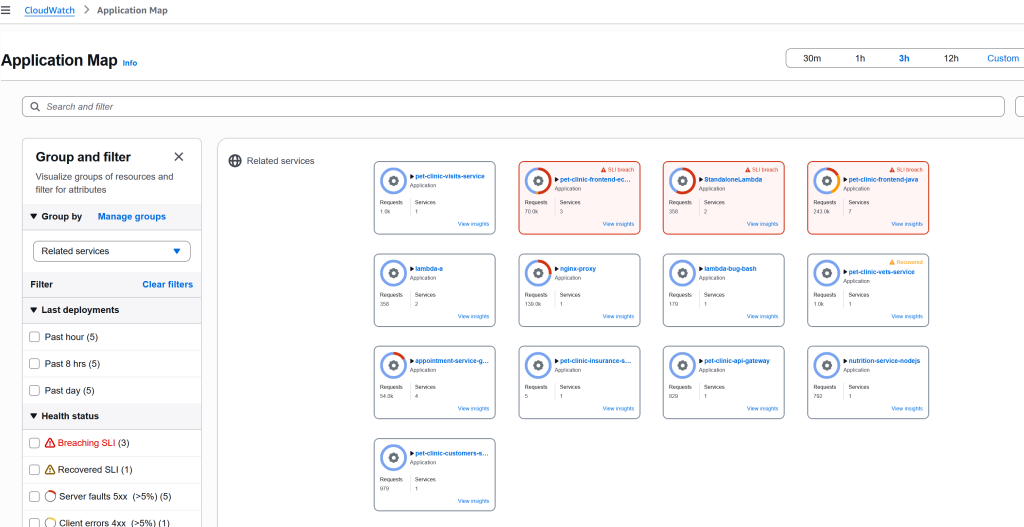Open View insights for lambda-a
The width and height of the screenshot is (1024, 527).
pos(473,316)
